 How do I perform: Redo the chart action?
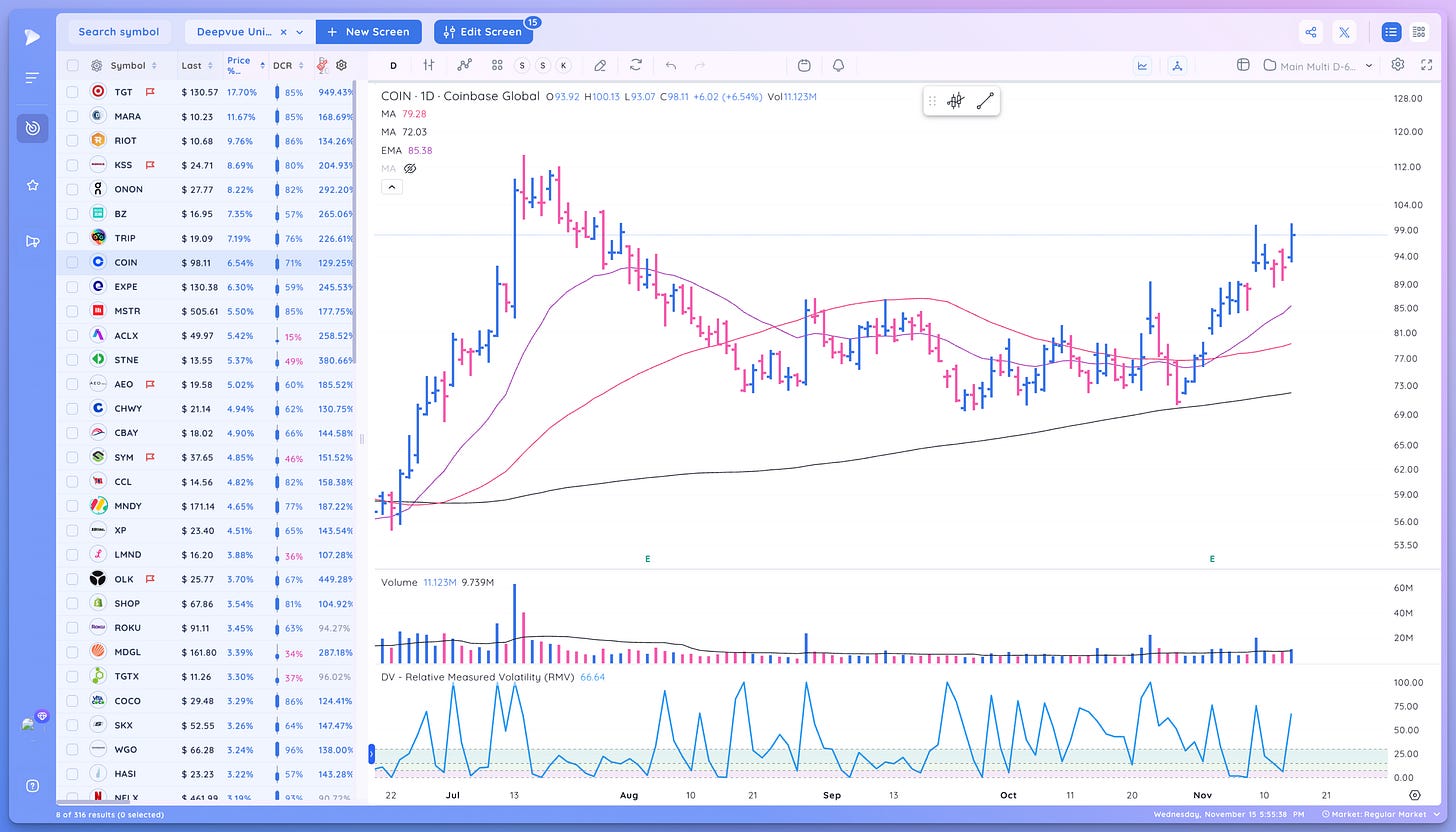pos(700,65)
